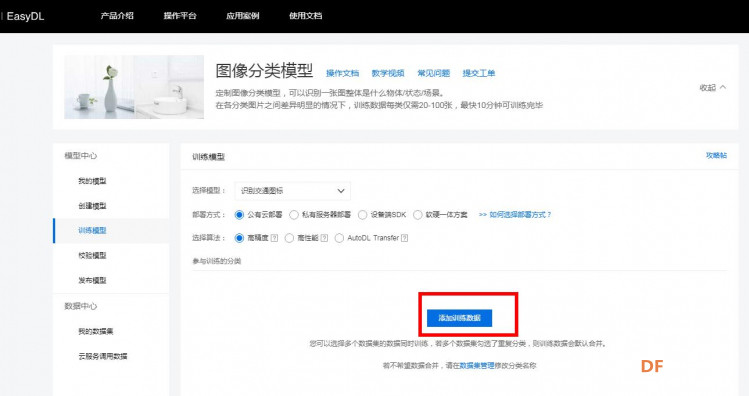The image size is (749, 396).
Task: Click the 高性能 help question-mark icon
Action: pyautogui.click(x=324, y=238)
